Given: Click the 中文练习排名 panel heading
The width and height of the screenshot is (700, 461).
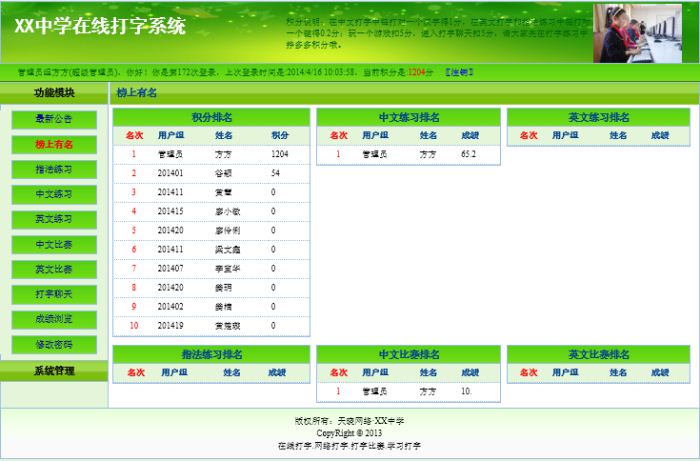Looking at the screenshot, I should click(408, 117).
